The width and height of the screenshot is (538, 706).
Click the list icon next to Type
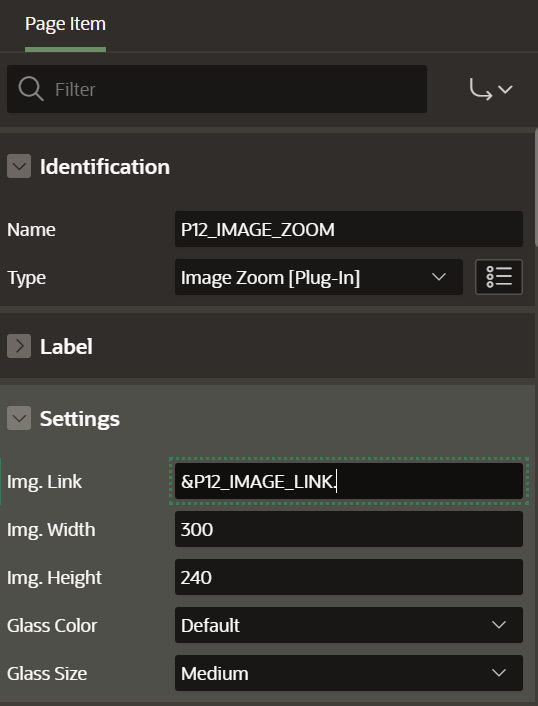(x=499, y=277)
